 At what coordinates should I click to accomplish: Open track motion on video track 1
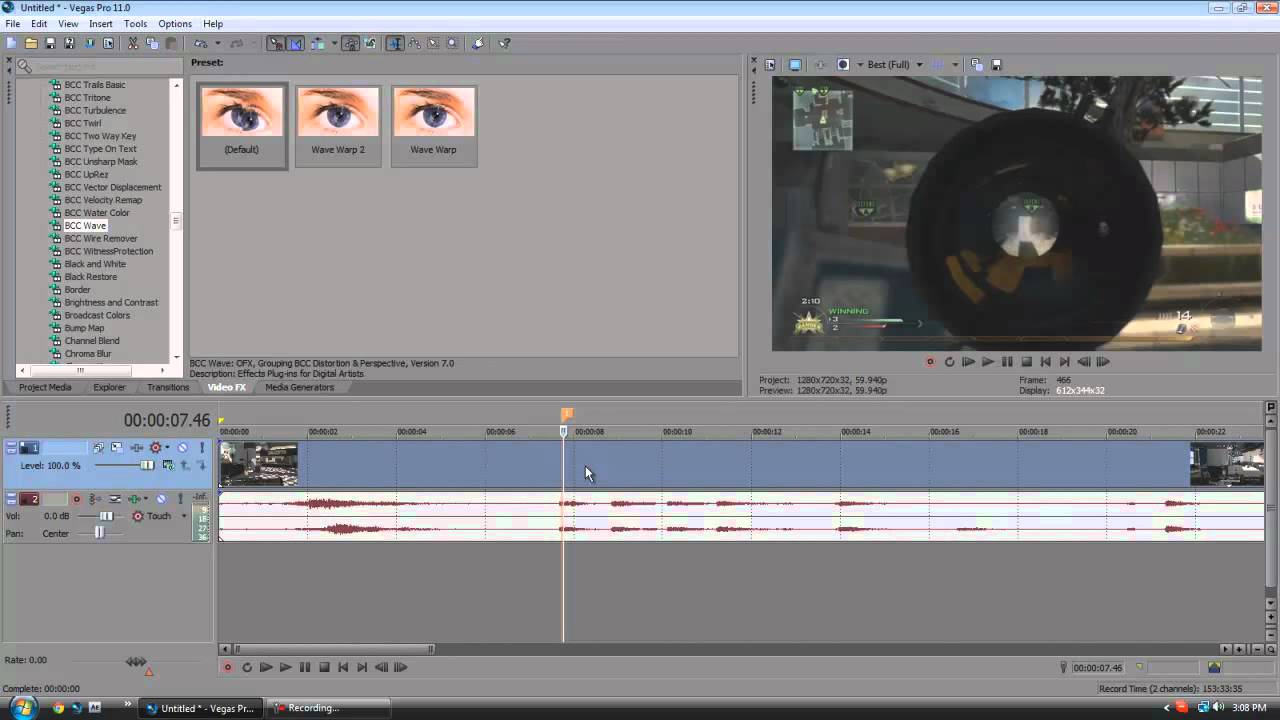117,447
